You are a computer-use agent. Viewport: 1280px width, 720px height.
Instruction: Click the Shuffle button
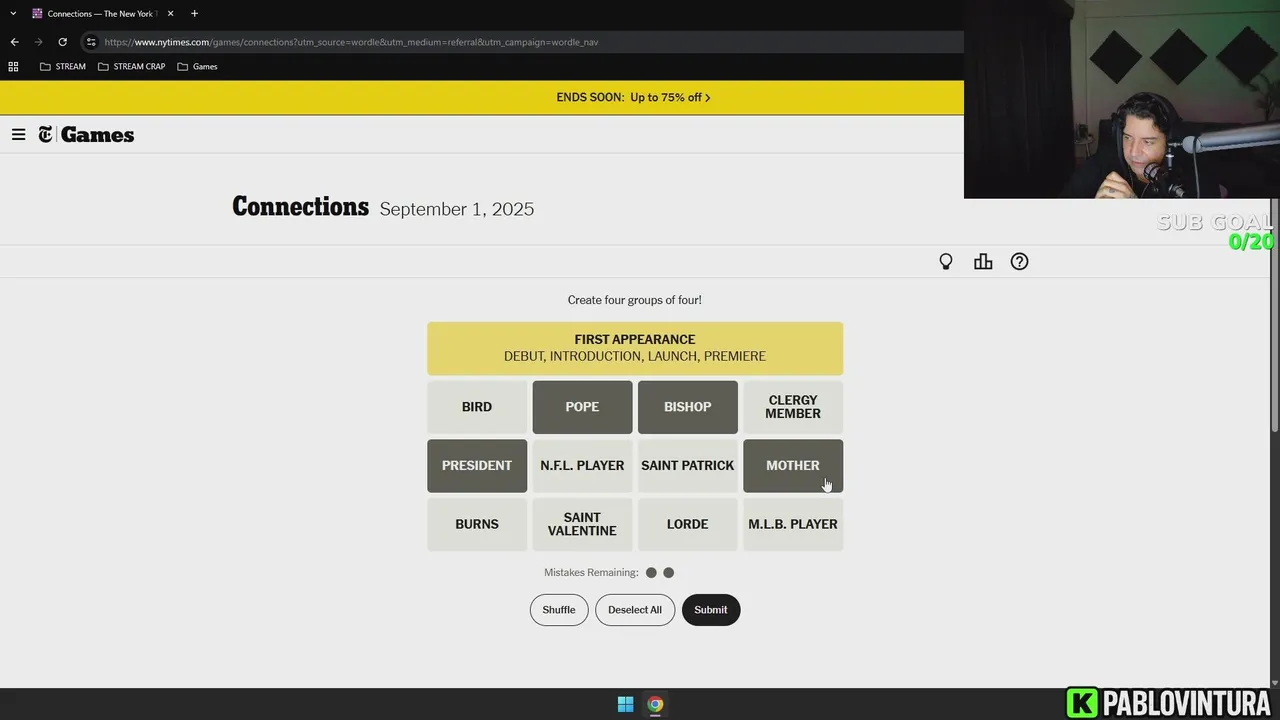pos(559,610)
